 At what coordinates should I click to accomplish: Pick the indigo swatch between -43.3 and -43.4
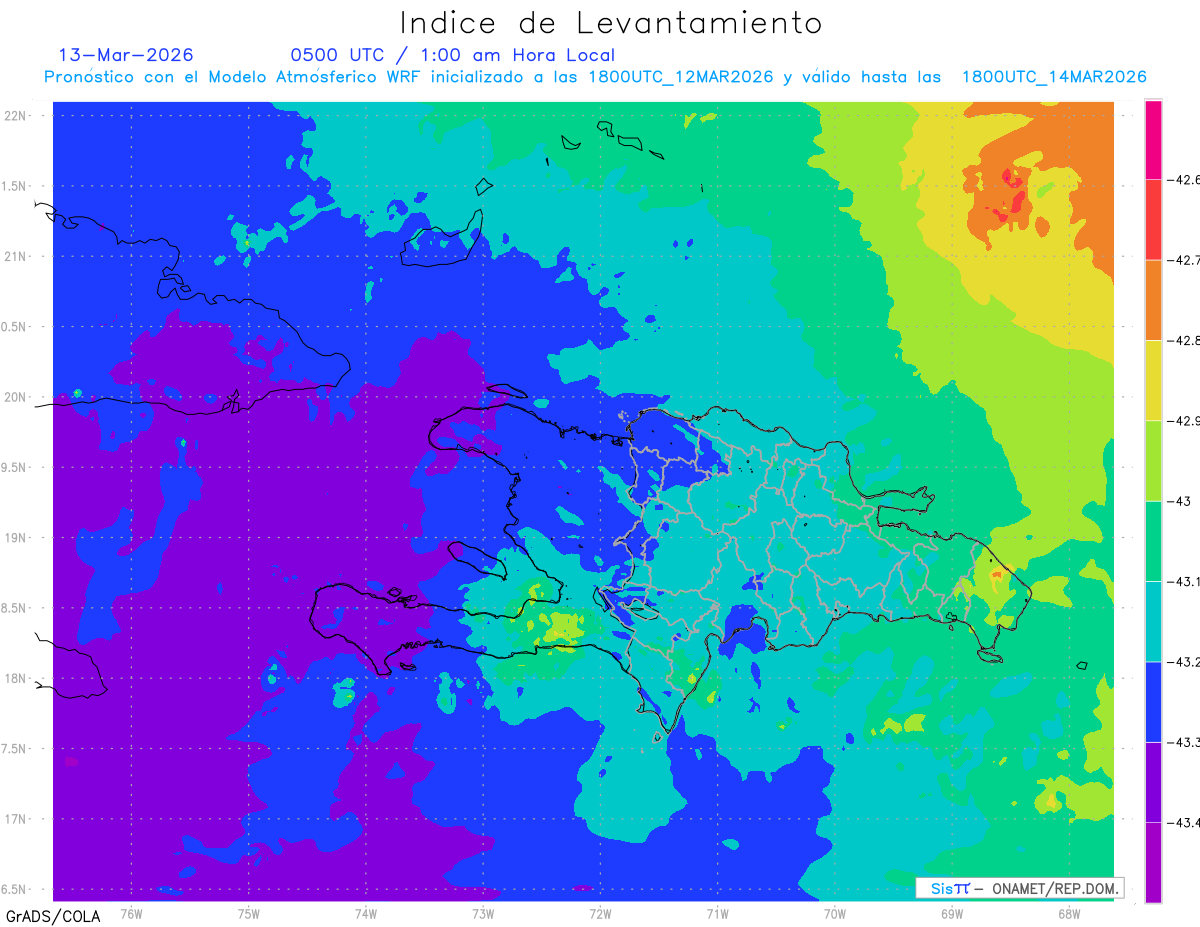(1153, 782)
